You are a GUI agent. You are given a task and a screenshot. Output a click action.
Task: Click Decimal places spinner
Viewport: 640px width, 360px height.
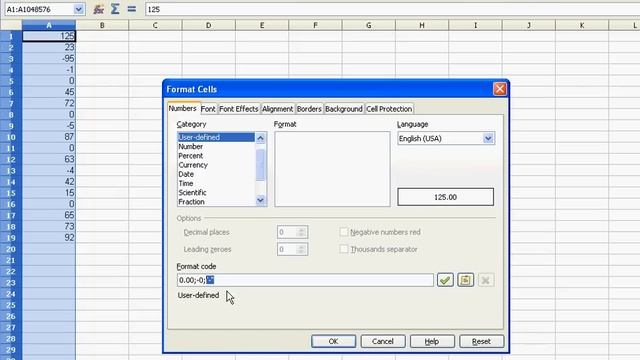[302, 232]
